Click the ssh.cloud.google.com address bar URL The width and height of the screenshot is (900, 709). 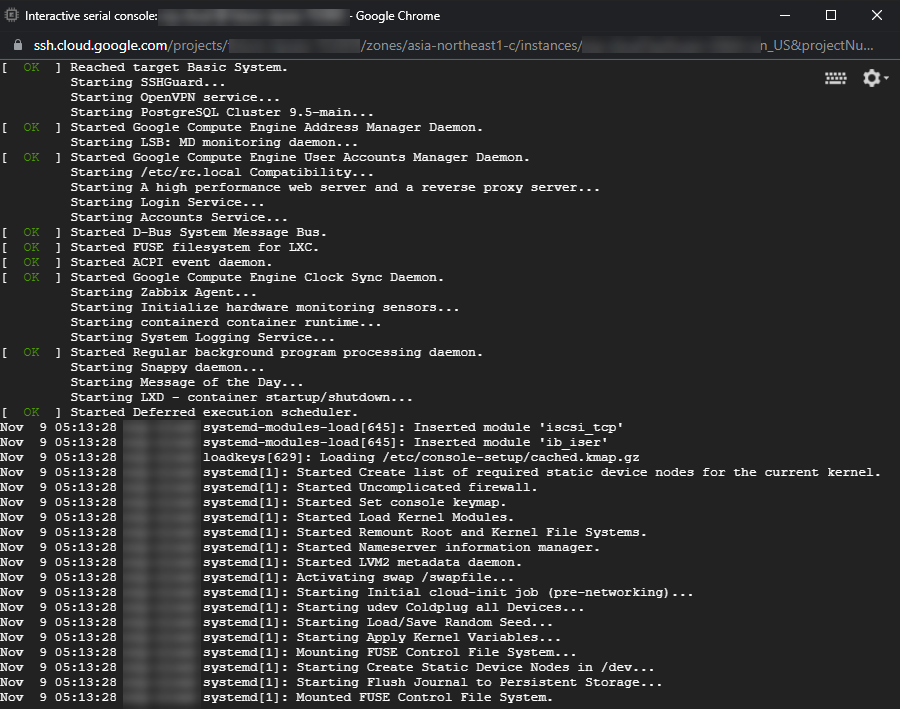(x=453, y=45)
